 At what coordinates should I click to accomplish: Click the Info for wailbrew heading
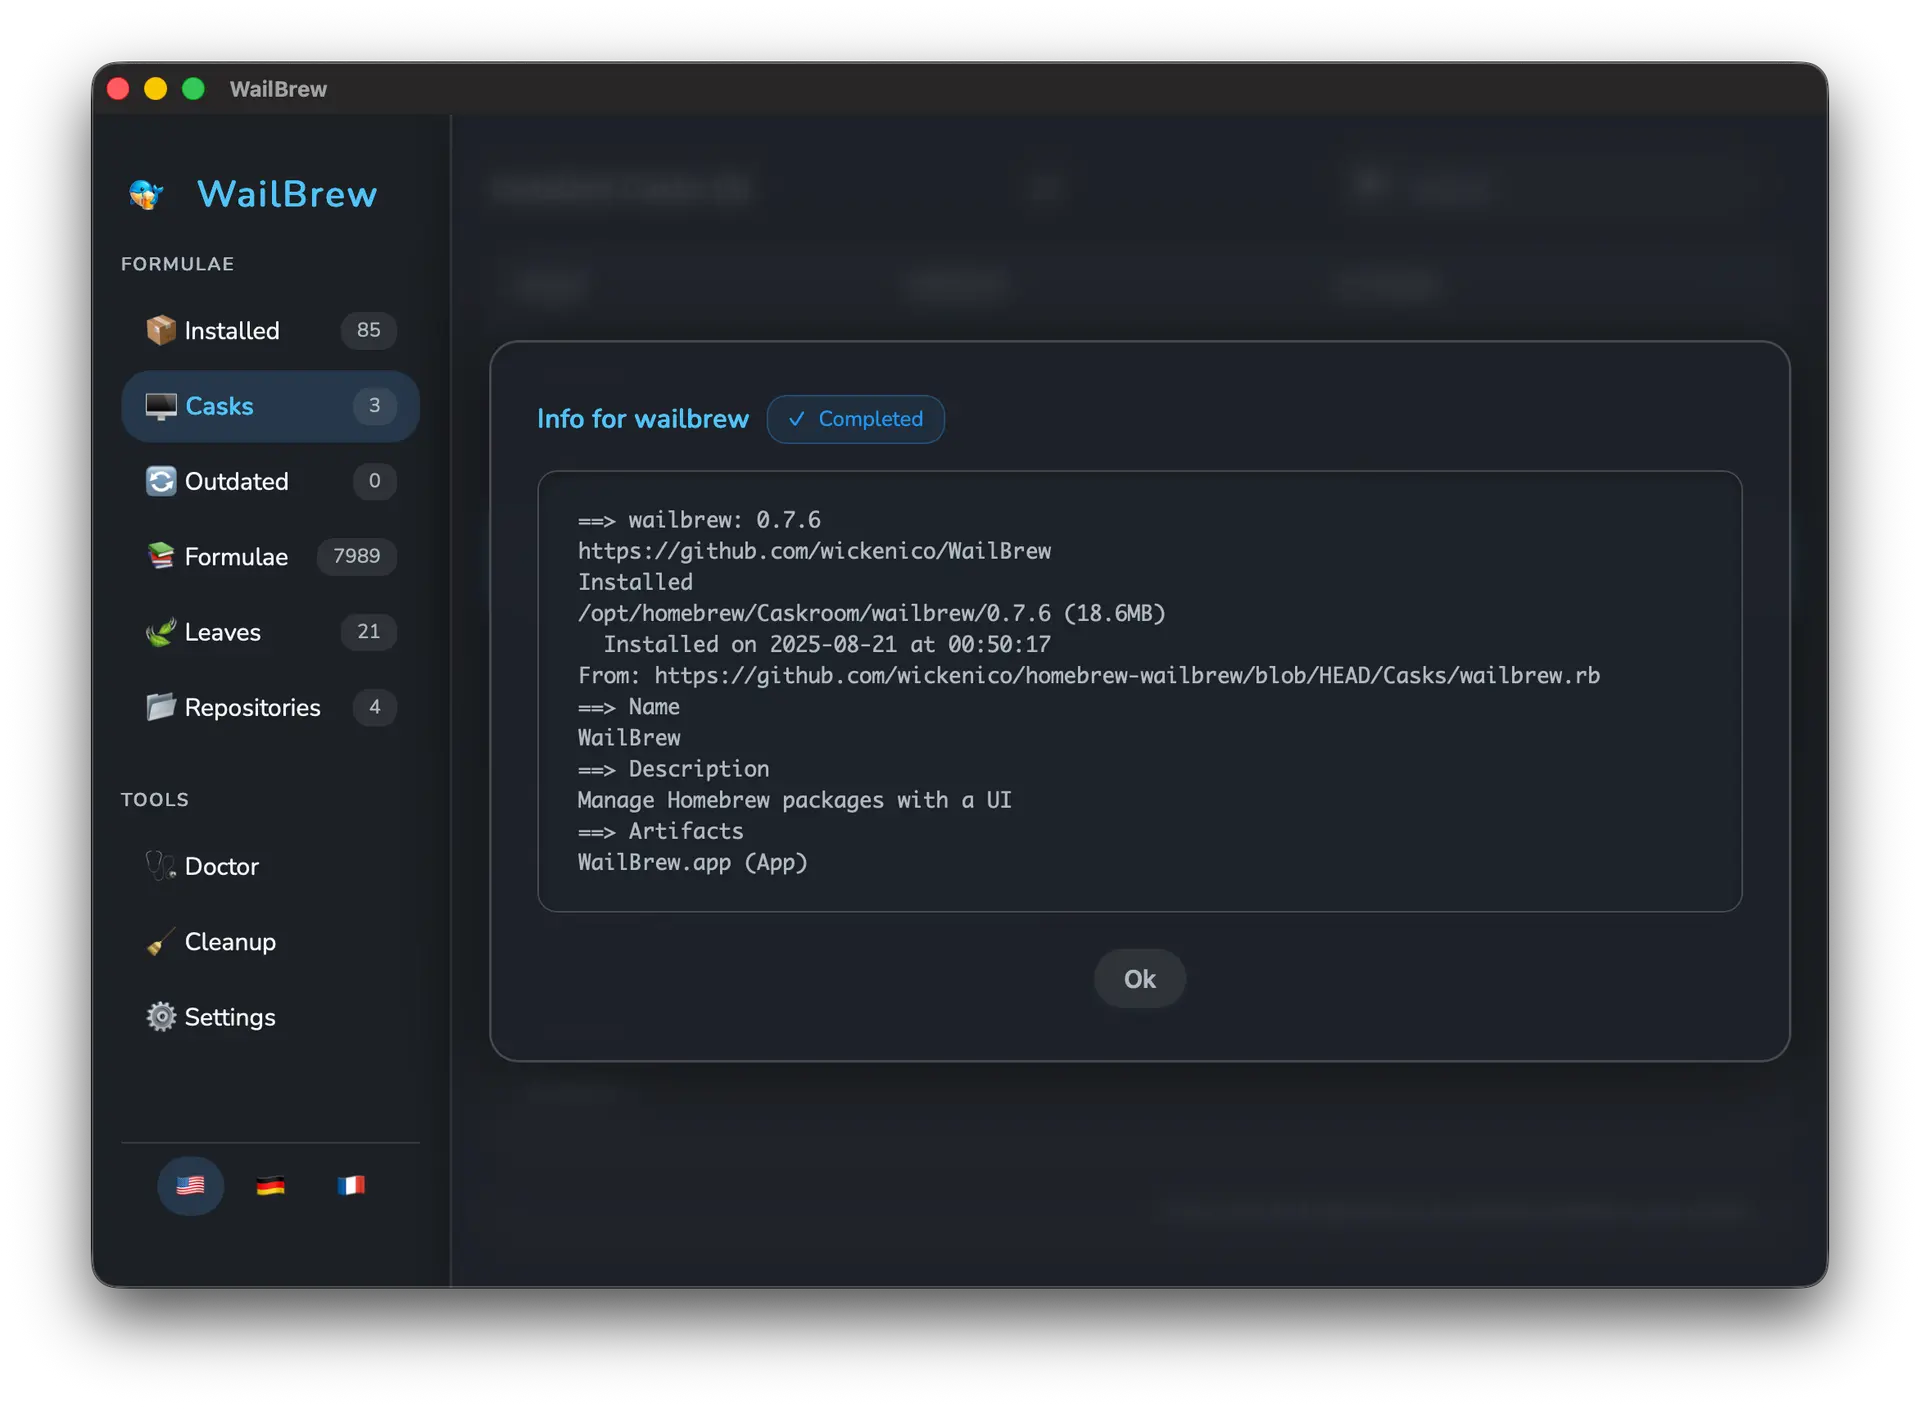(642, 419)
